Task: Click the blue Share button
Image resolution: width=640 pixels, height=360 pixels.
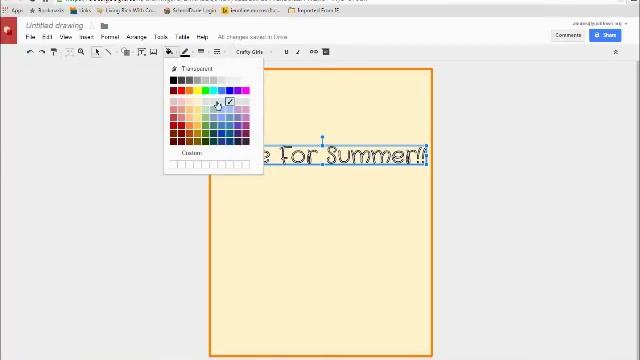Action: point(605,36)
